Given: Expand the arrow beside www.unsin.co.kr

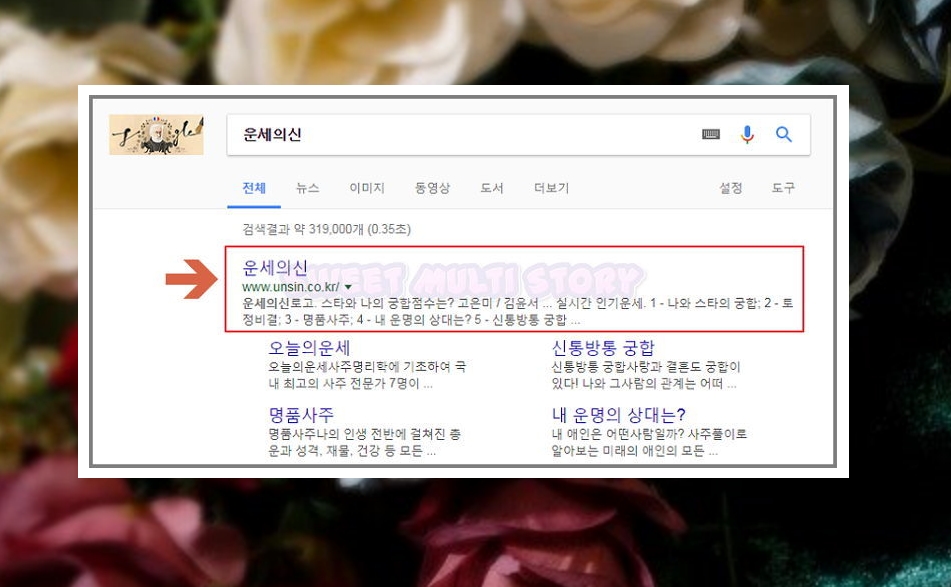Looking at the screenshot, I should (348, 287).
